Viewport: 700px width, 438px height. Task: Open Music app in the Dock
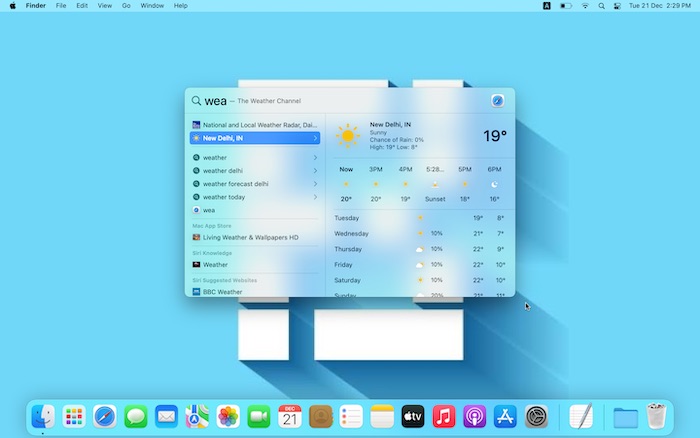[444, 417]
